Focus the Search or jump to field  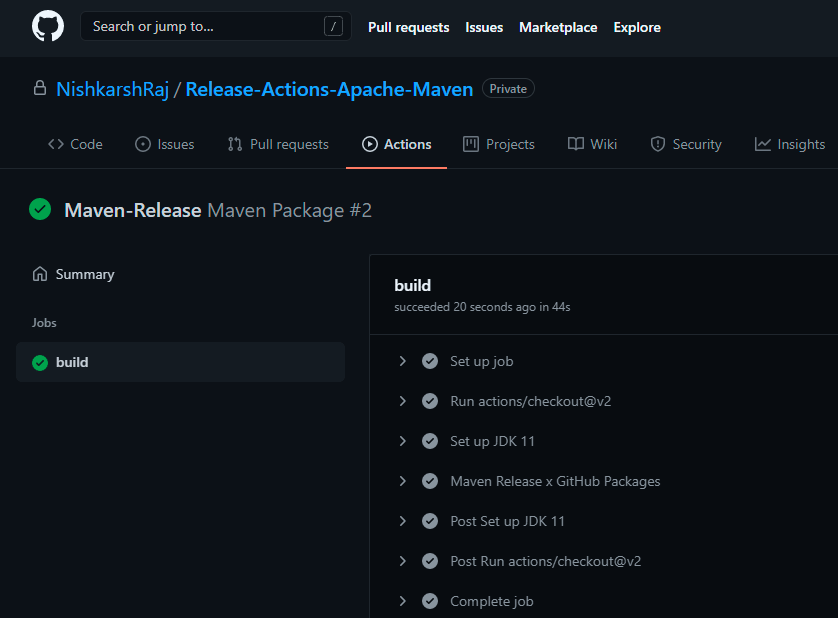tap(215, 26)
